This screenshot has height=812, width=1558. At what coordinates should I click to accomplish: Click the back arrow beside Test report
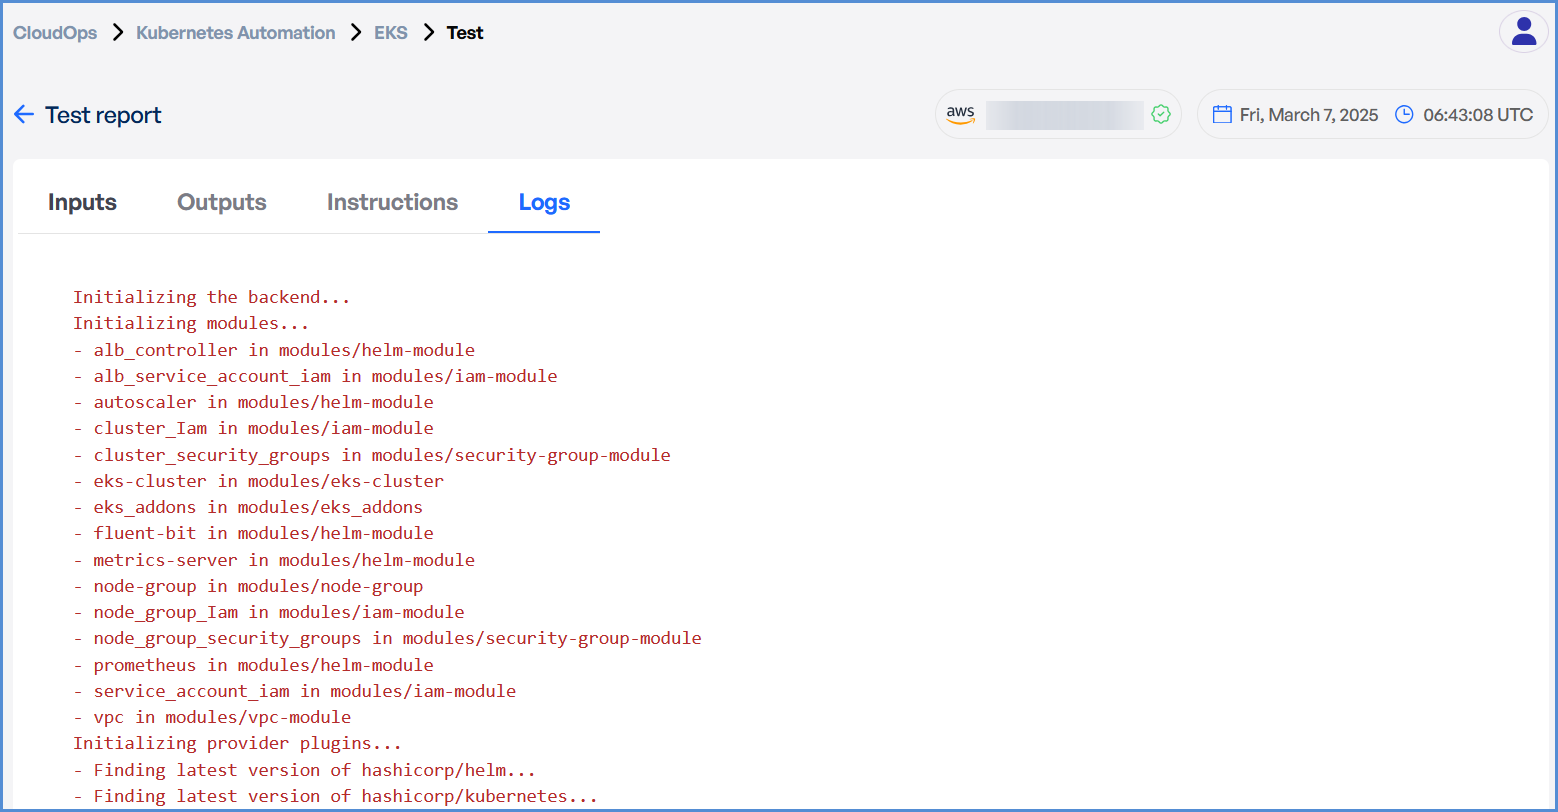point(24,115)
